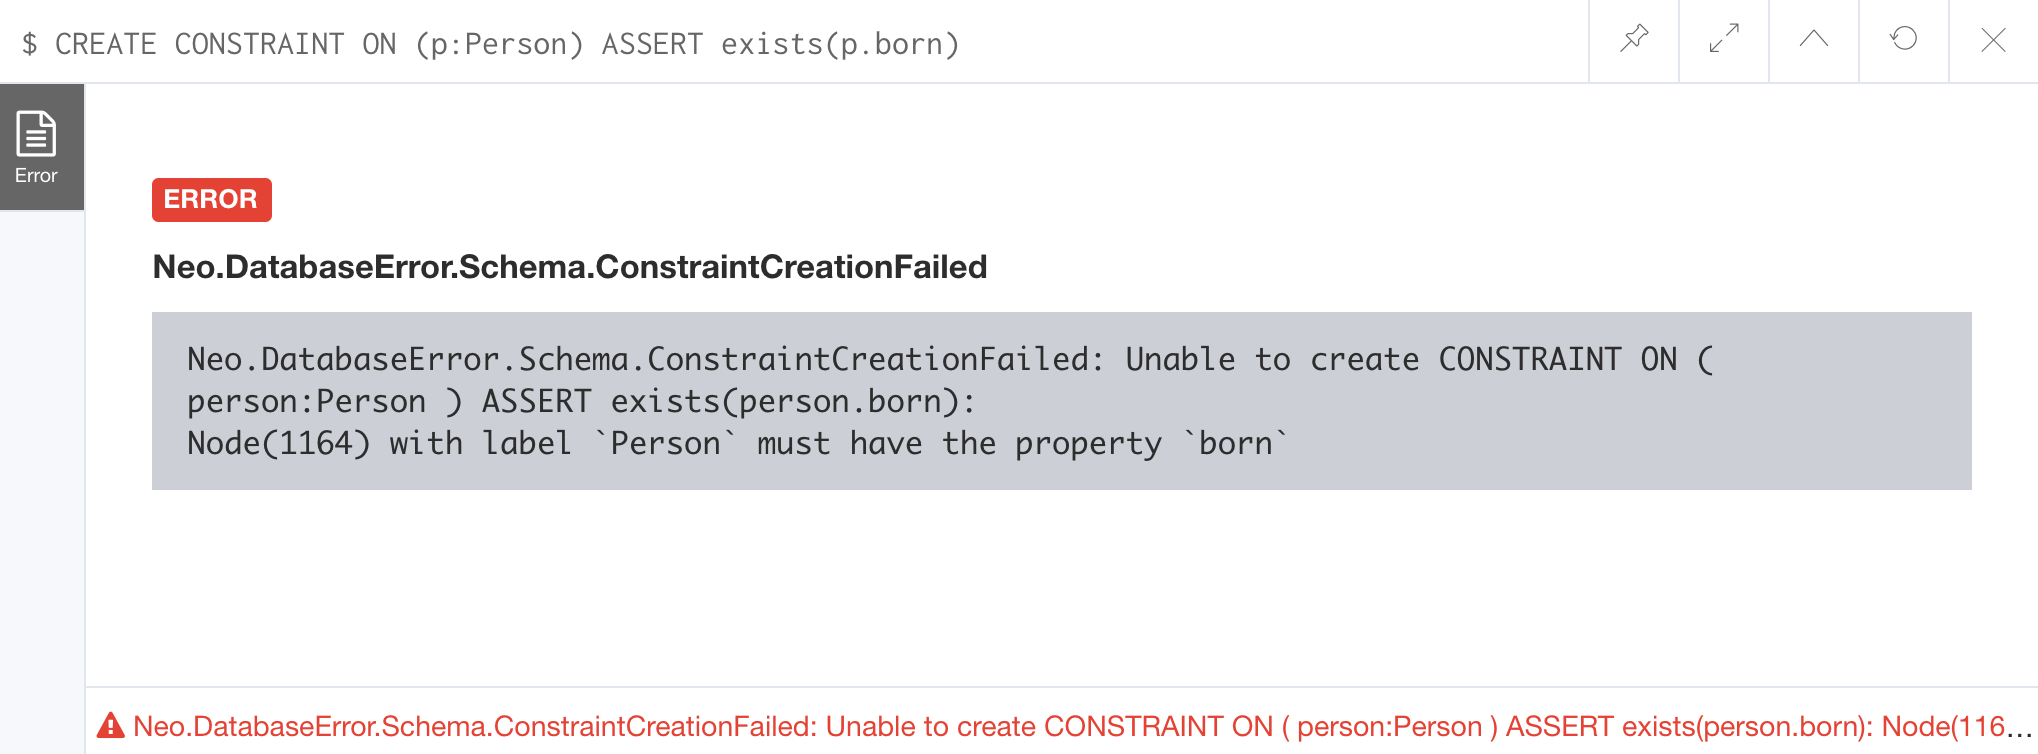Click the red ERROR badge
Image resolution: width=2038 pixels, height=754 pixels.
(211, 199)
